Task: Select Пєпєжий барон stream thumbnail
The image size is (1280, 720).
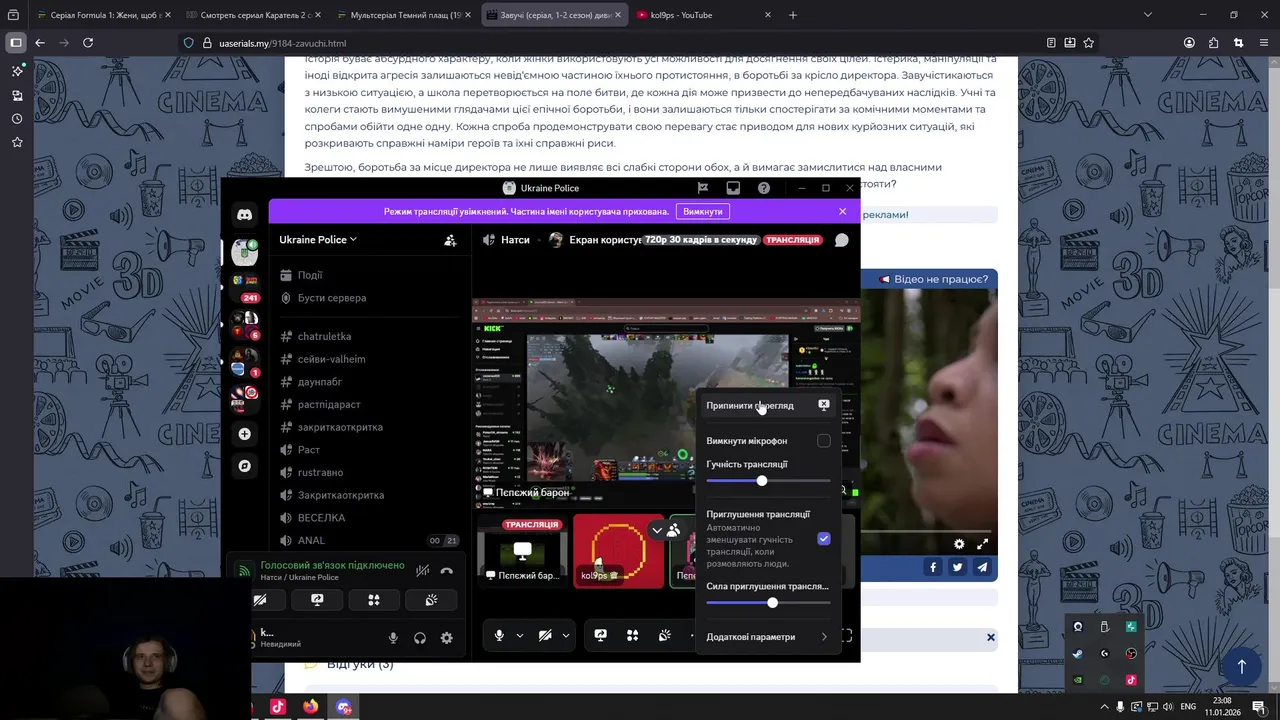Action: (522, 551)
